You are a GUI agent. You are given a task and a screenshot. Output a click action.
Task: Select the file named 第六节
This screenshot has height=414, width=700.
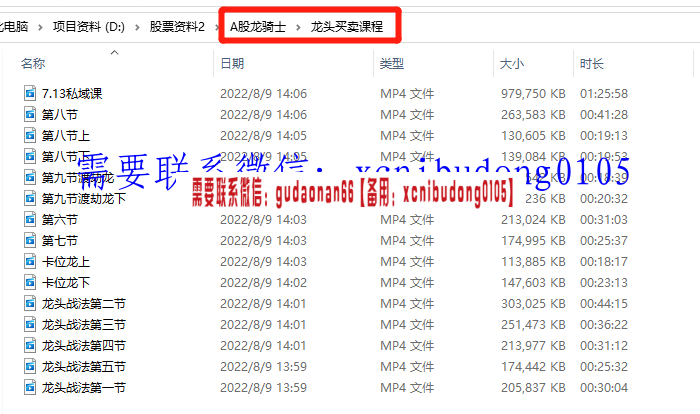pyautogui.click(x=60, y=219)
